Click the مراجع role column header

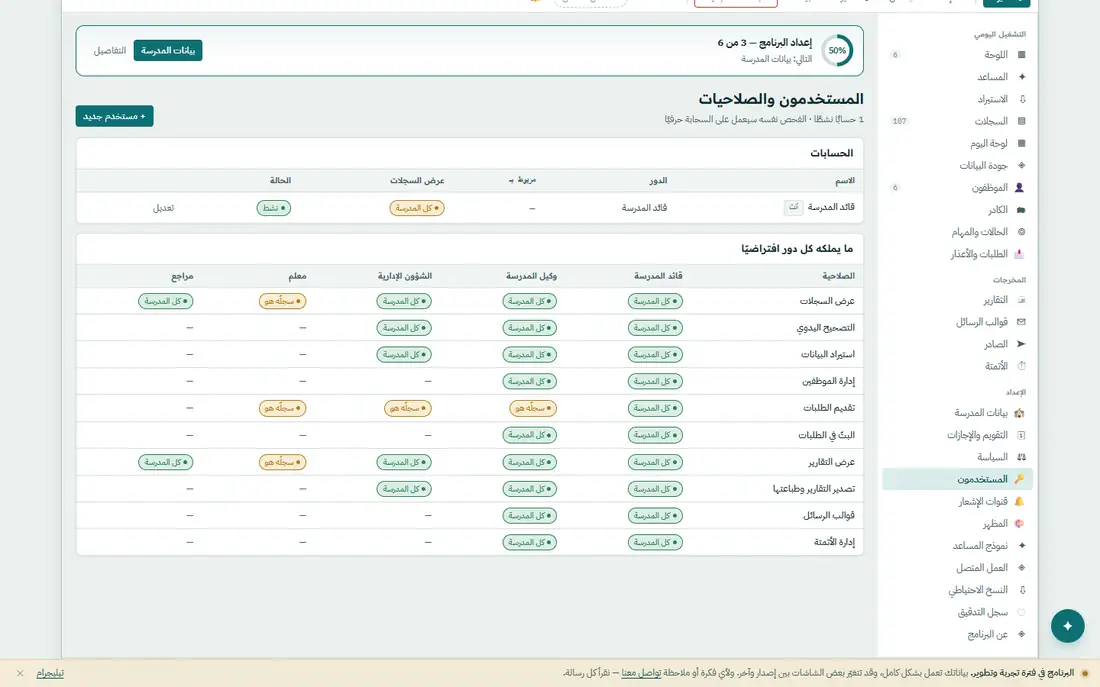click(x=182, y=276)
